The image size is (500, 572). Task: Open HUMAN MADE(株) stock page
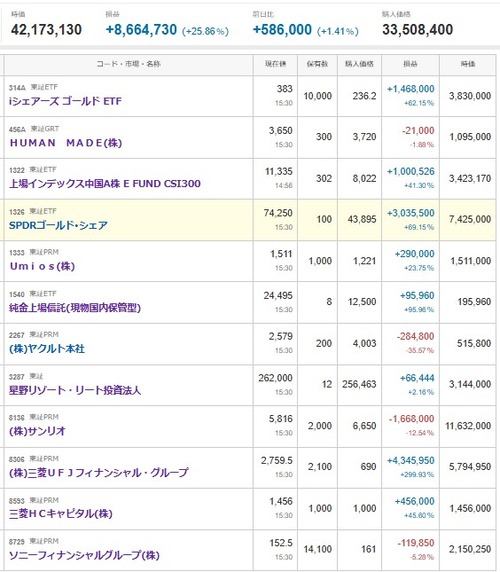click(x=66, y=143)
